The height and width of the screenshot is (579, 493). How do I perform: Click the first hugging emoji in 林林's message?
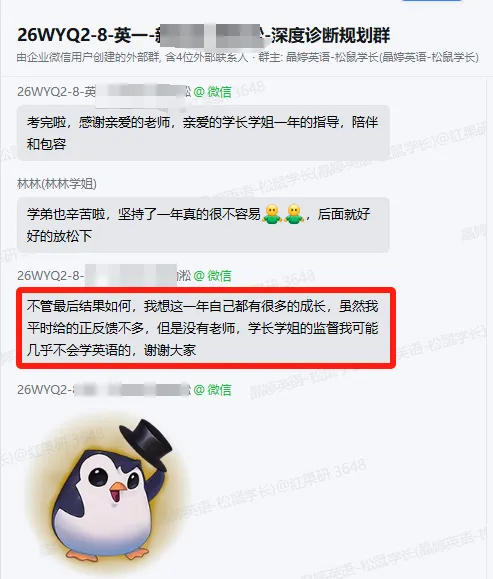click(272, 214)
